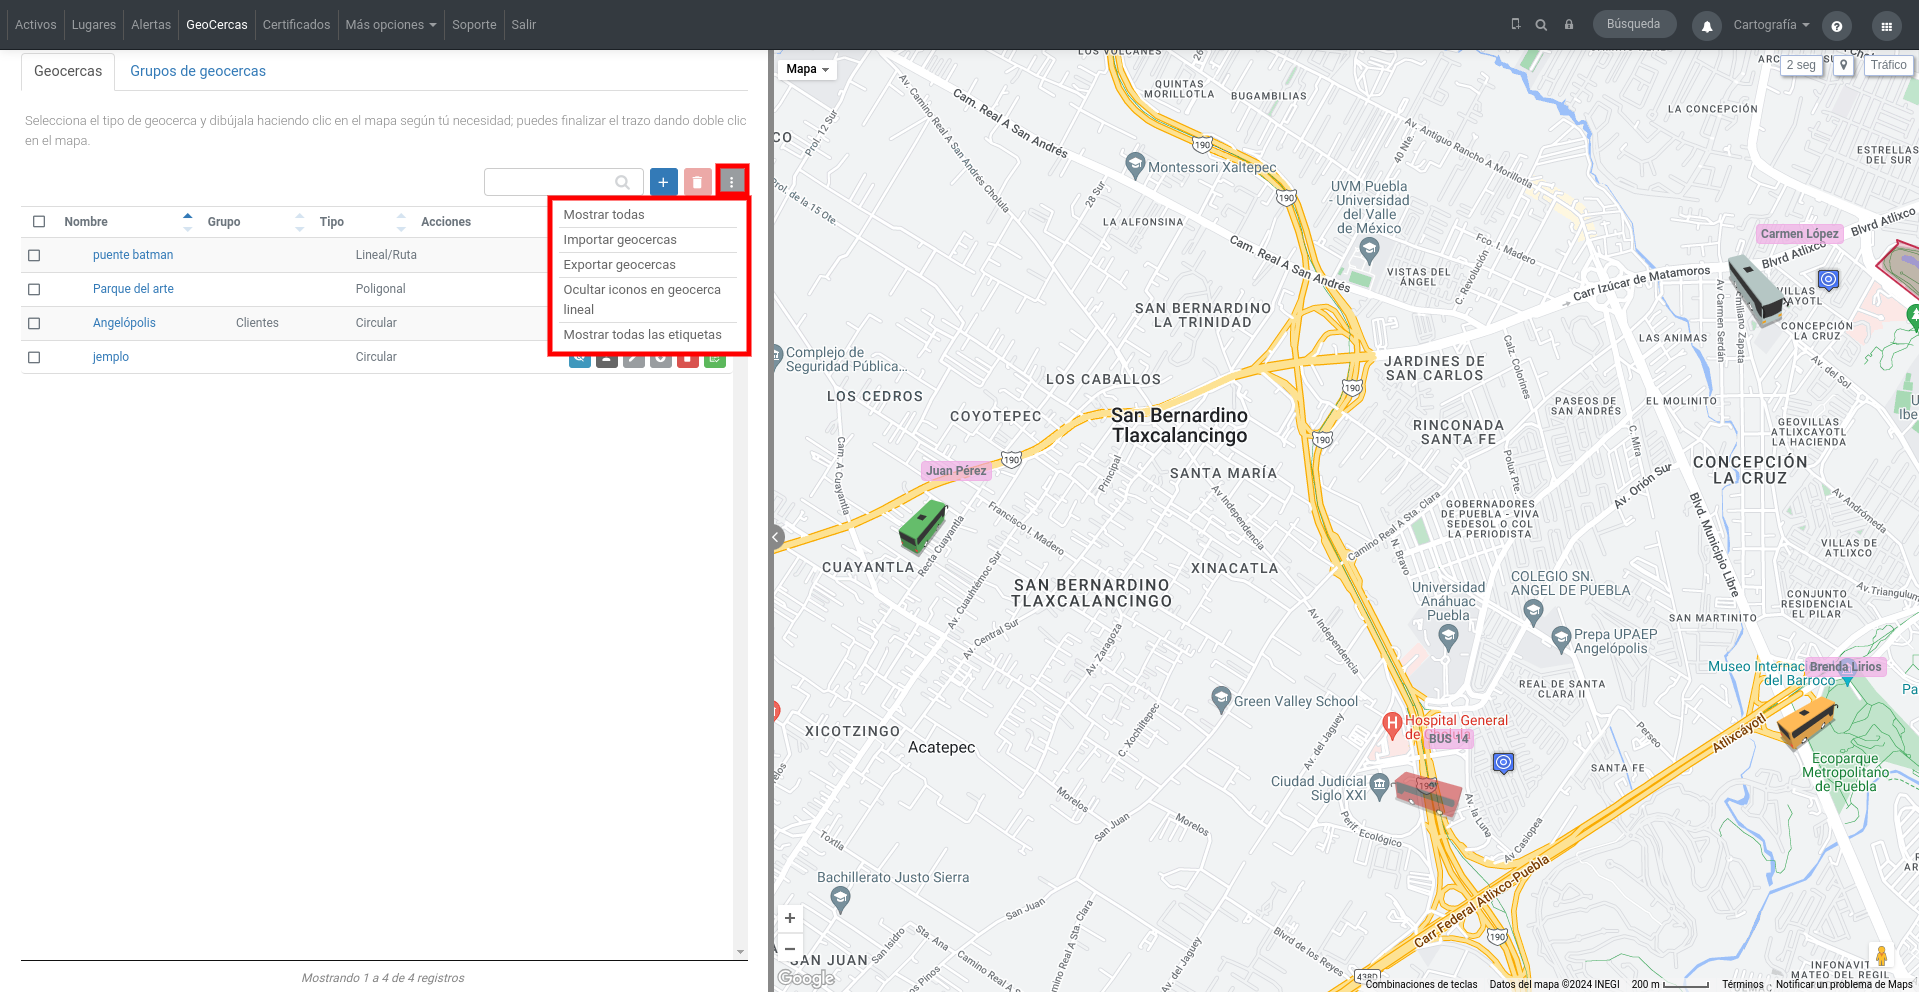Screen dimensions: 1919x992
Task: Check the jemplo row checkbox
Action: (34, 357)
